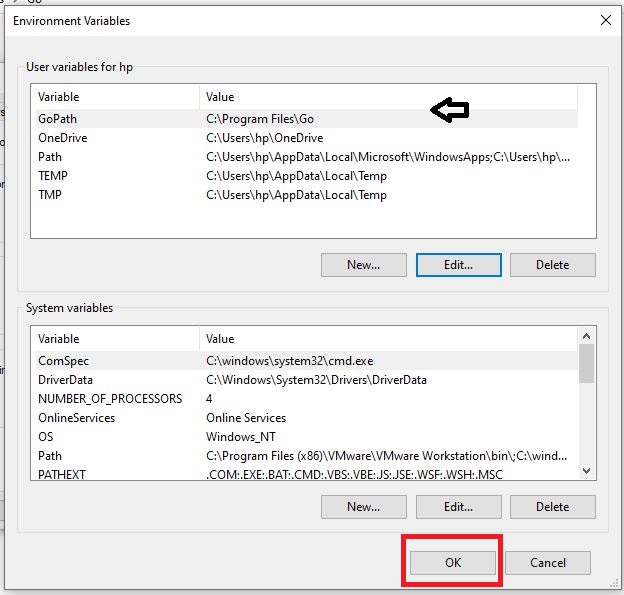The width and height of the screenshot is (624, 595).
Task: Cancel the Environment Variables dialog
Action: tap(548, 562)
